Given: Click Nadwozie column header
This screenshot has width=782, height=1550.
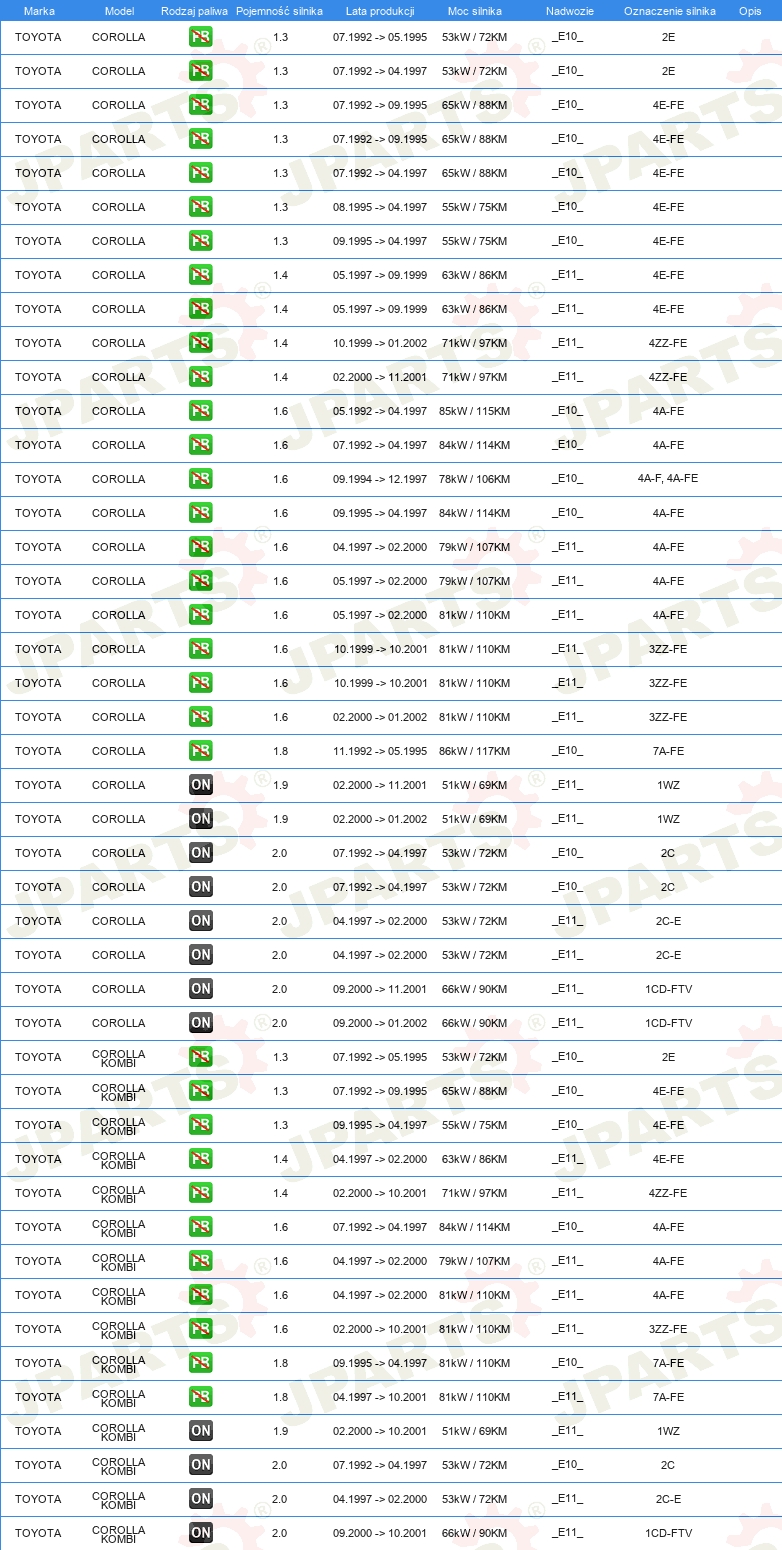Looking at the screenshot, I should point(569,11).
